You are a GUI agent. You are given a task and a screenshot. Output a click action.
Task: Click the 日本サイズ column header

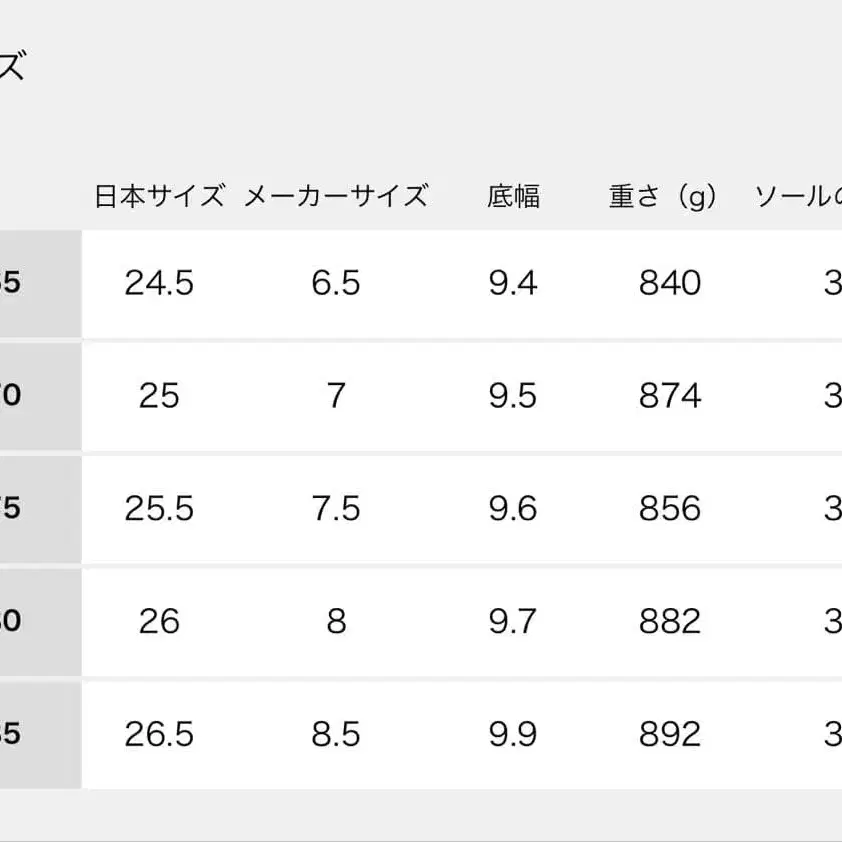pos(159,196)
